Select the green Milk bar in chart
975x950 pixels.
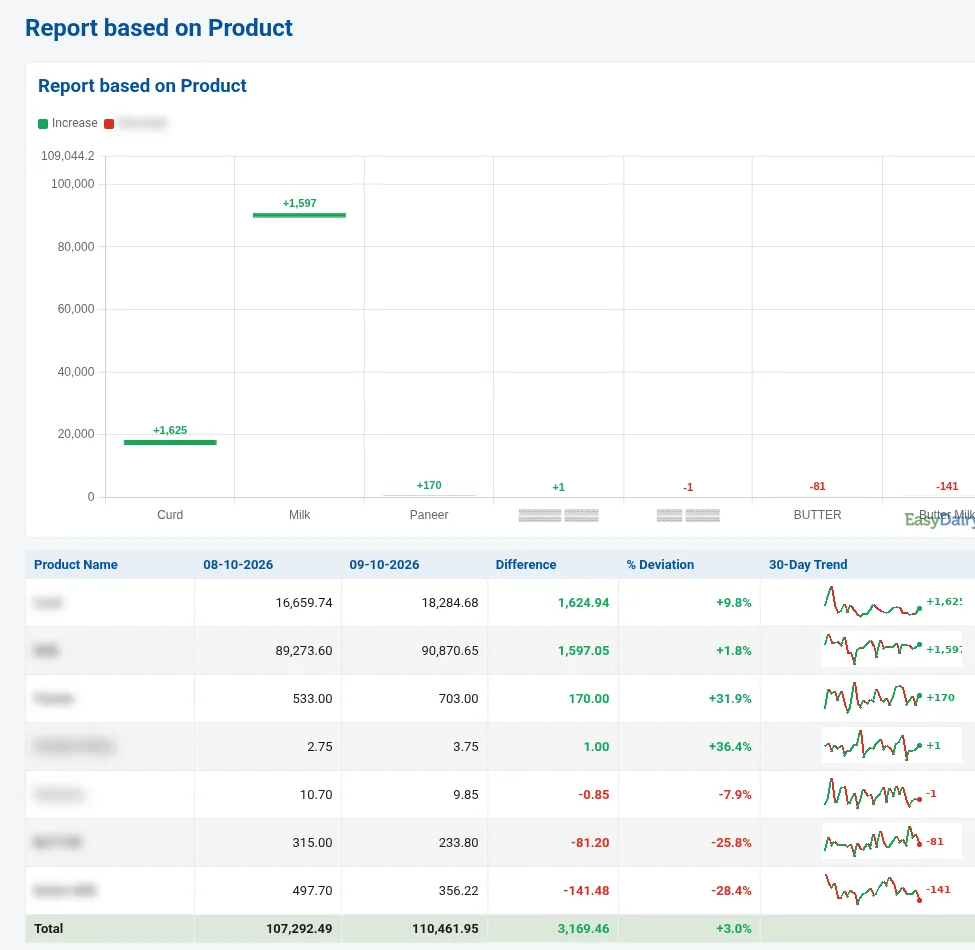tap(299, 215)
